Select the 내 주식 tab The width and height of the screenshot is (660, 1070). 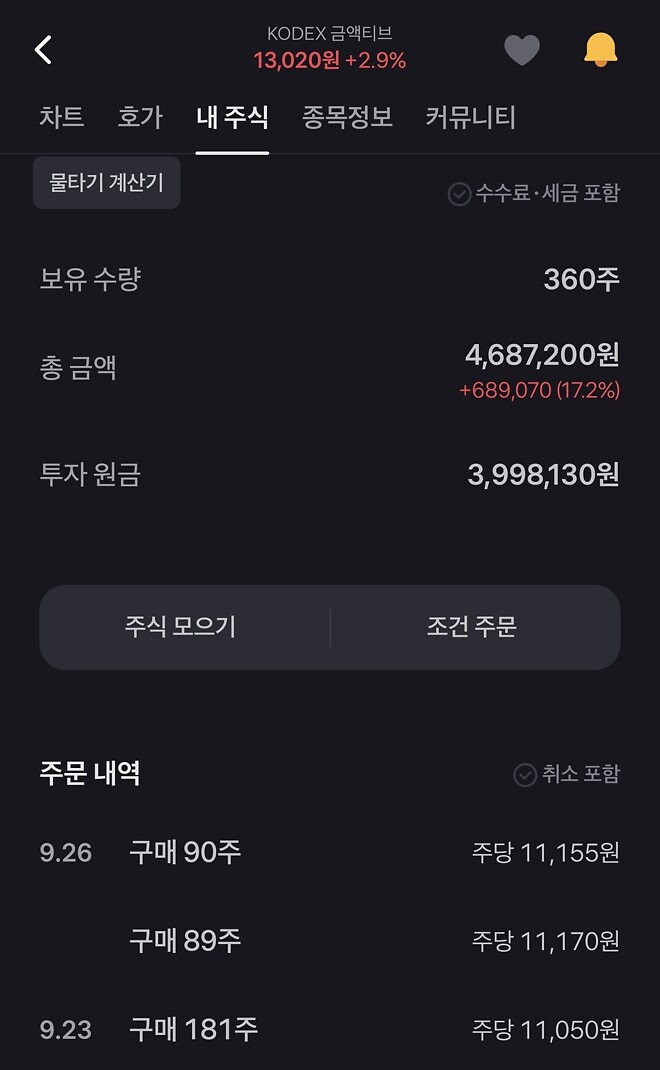tap(232, 117)
